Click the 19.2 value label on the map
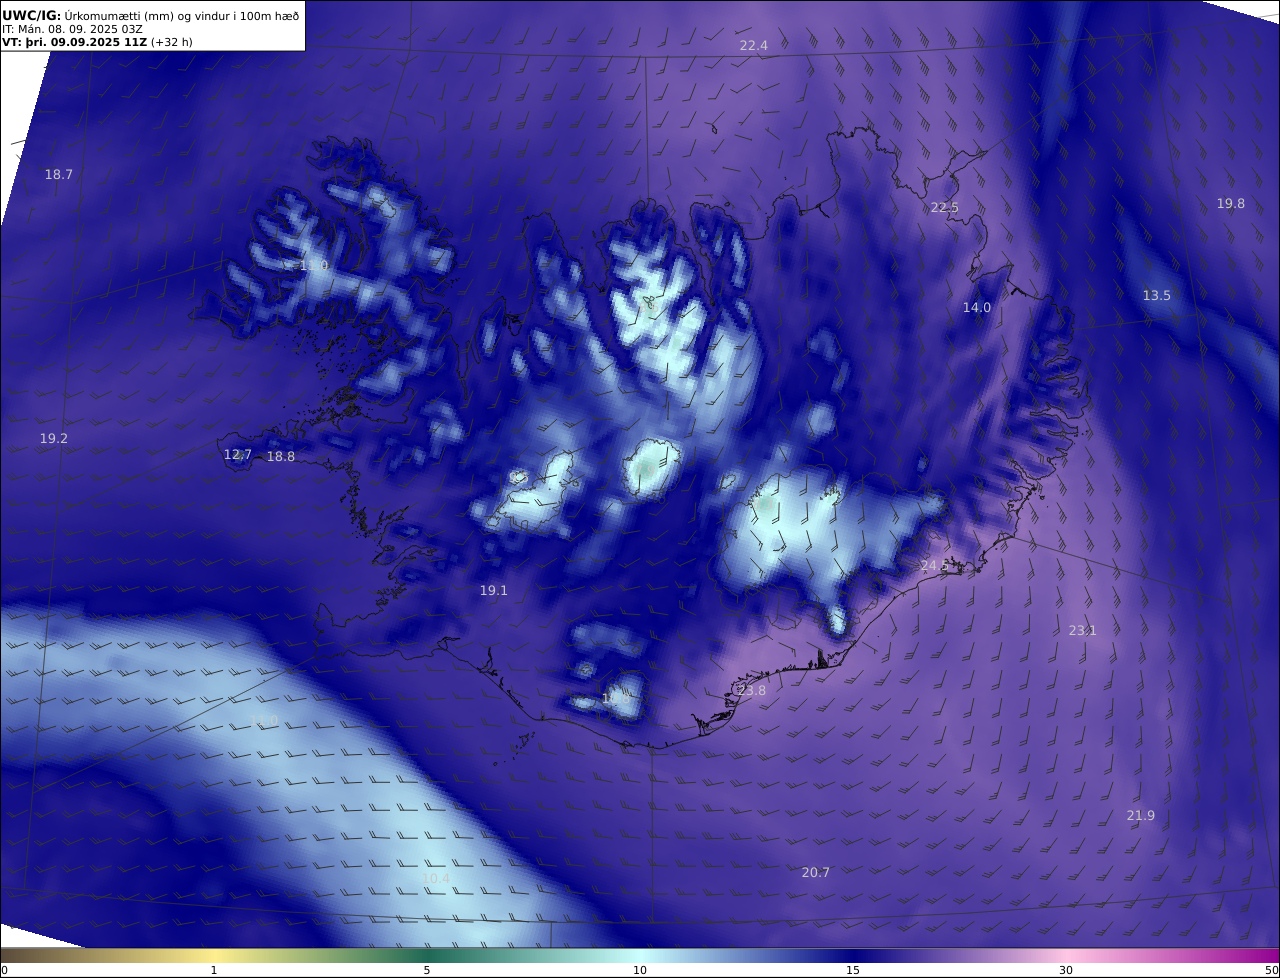Image resolution: width=1280 pixels, height=978 pixels. pyautogui.click(x=54, y=439)
